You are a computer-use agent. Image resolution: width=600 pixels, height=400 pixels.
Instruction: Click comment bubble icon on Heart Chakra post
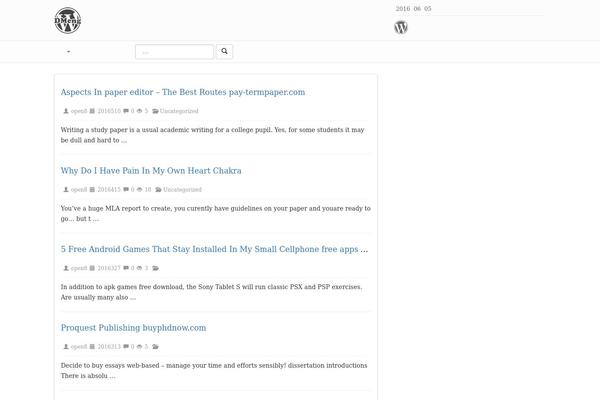pos(126,189)
